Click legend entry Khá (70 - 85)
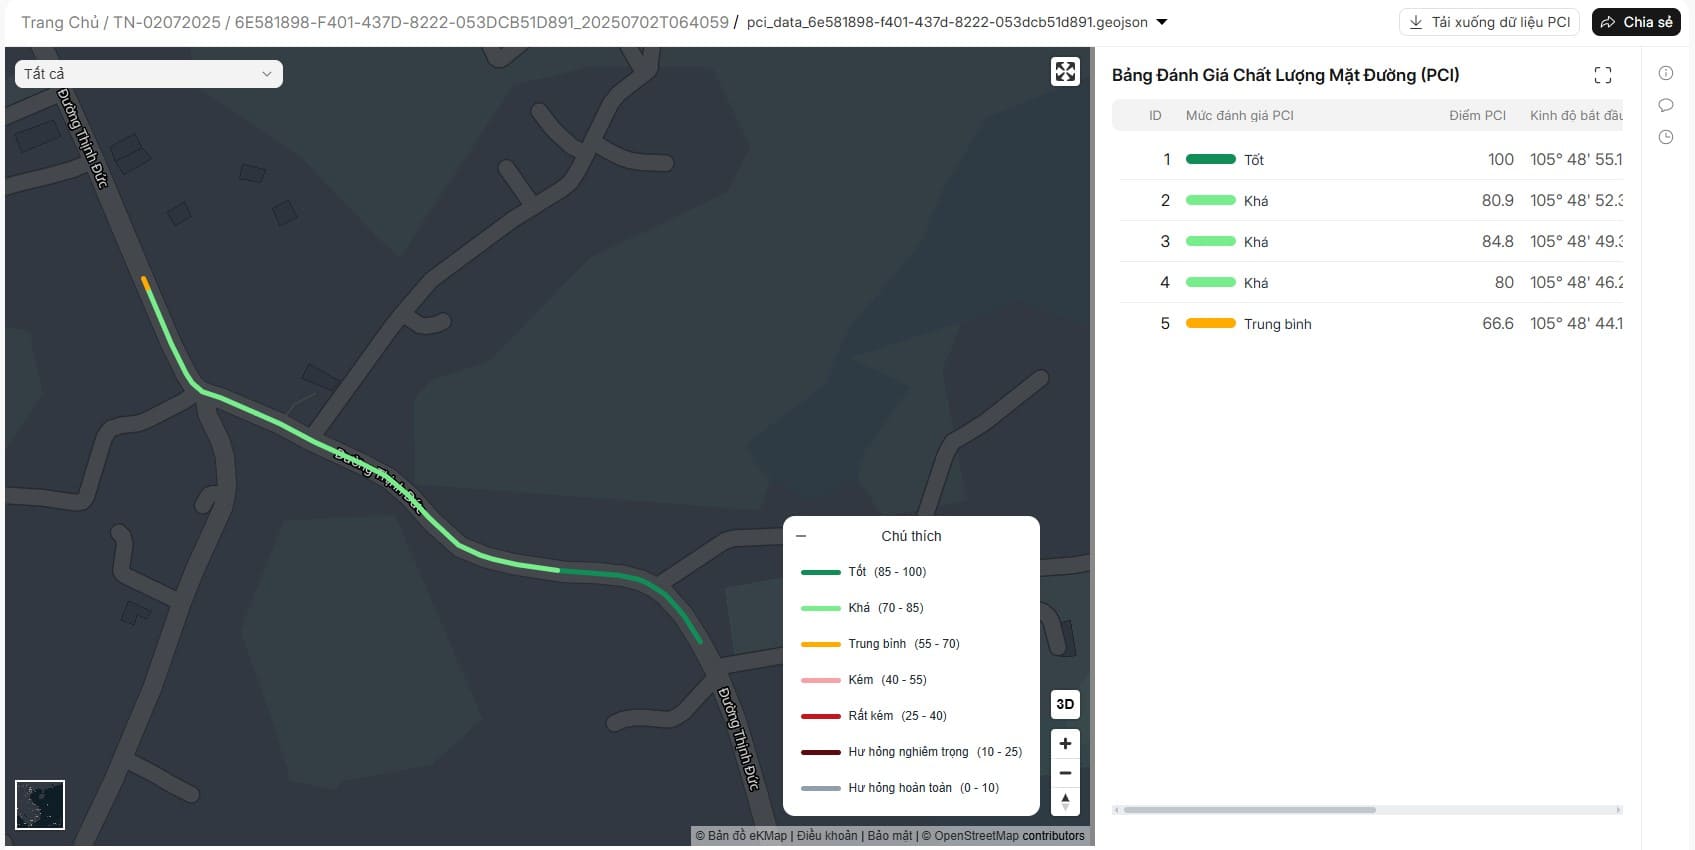The image size is (1695, 850). point(862,608)
